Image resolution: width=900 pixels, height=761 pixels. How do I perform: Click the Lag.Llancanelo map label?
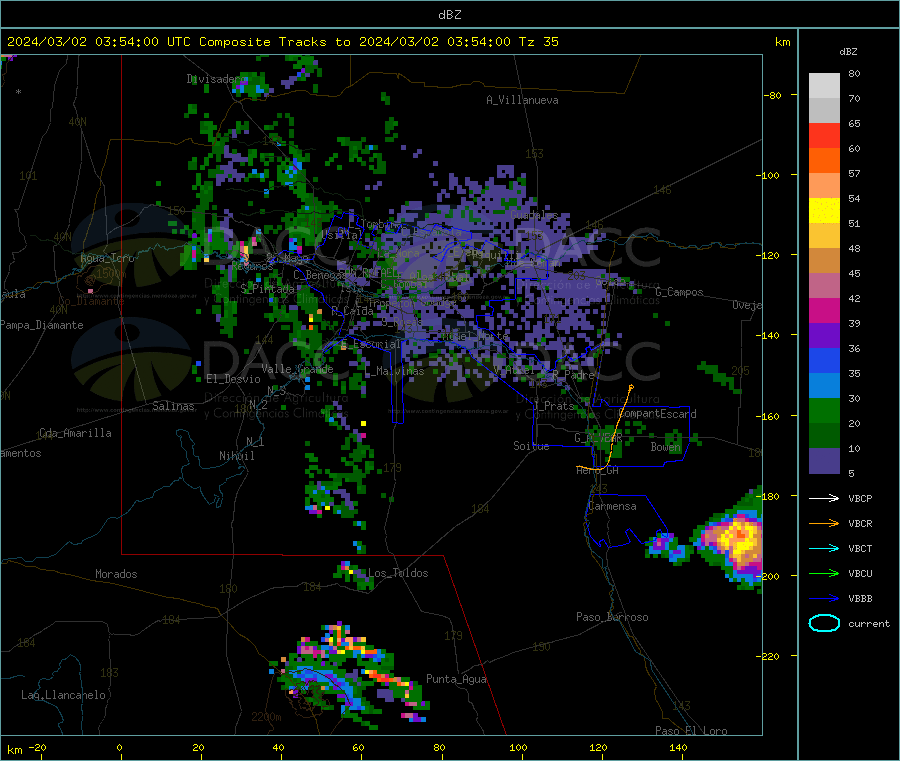point(63,695)
